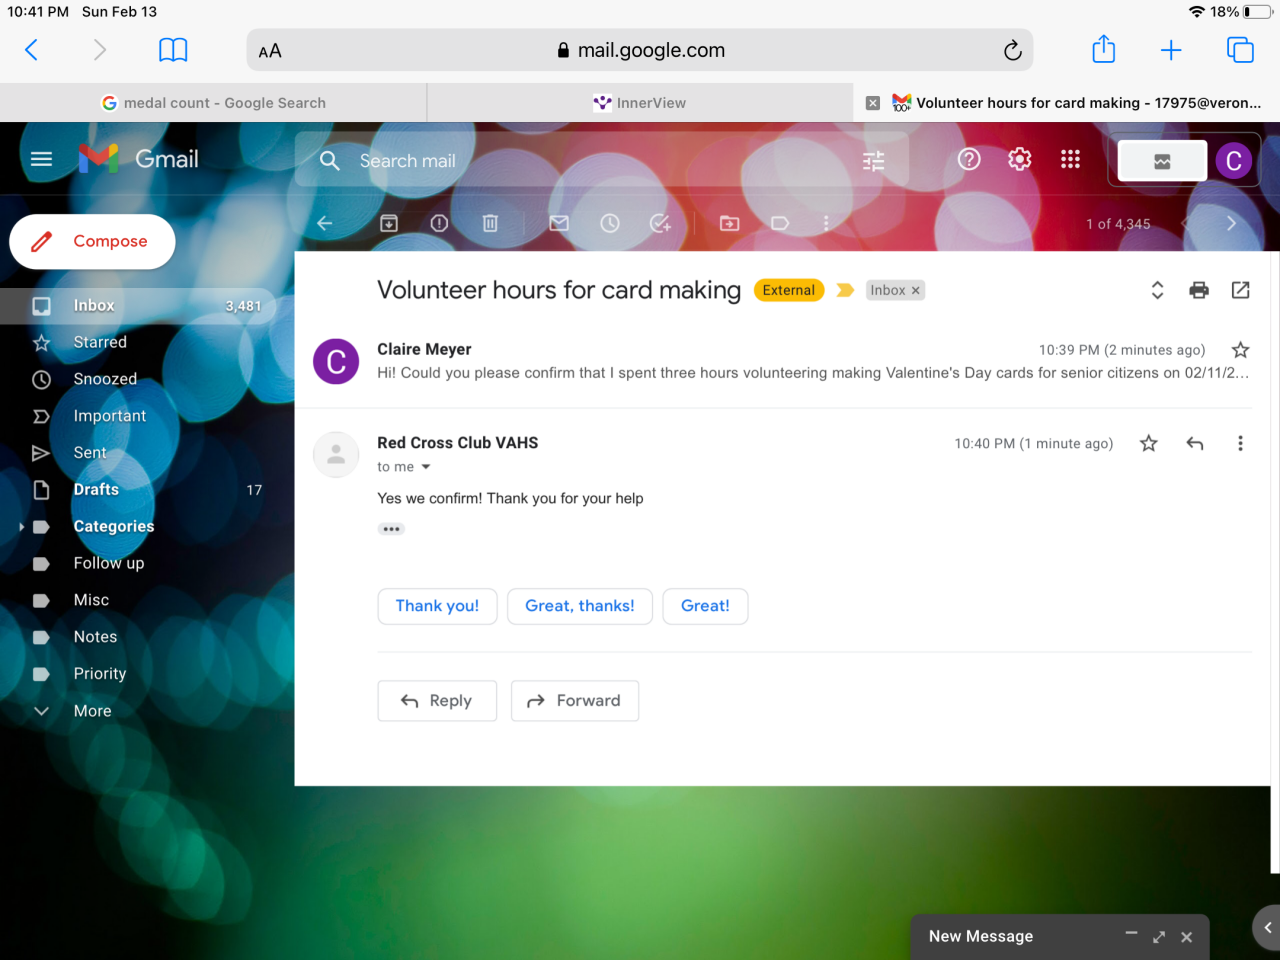1280x960 pixels.
Task: Mark the conversation as unread
Action: pyautogui.click(x=559, y=223)
